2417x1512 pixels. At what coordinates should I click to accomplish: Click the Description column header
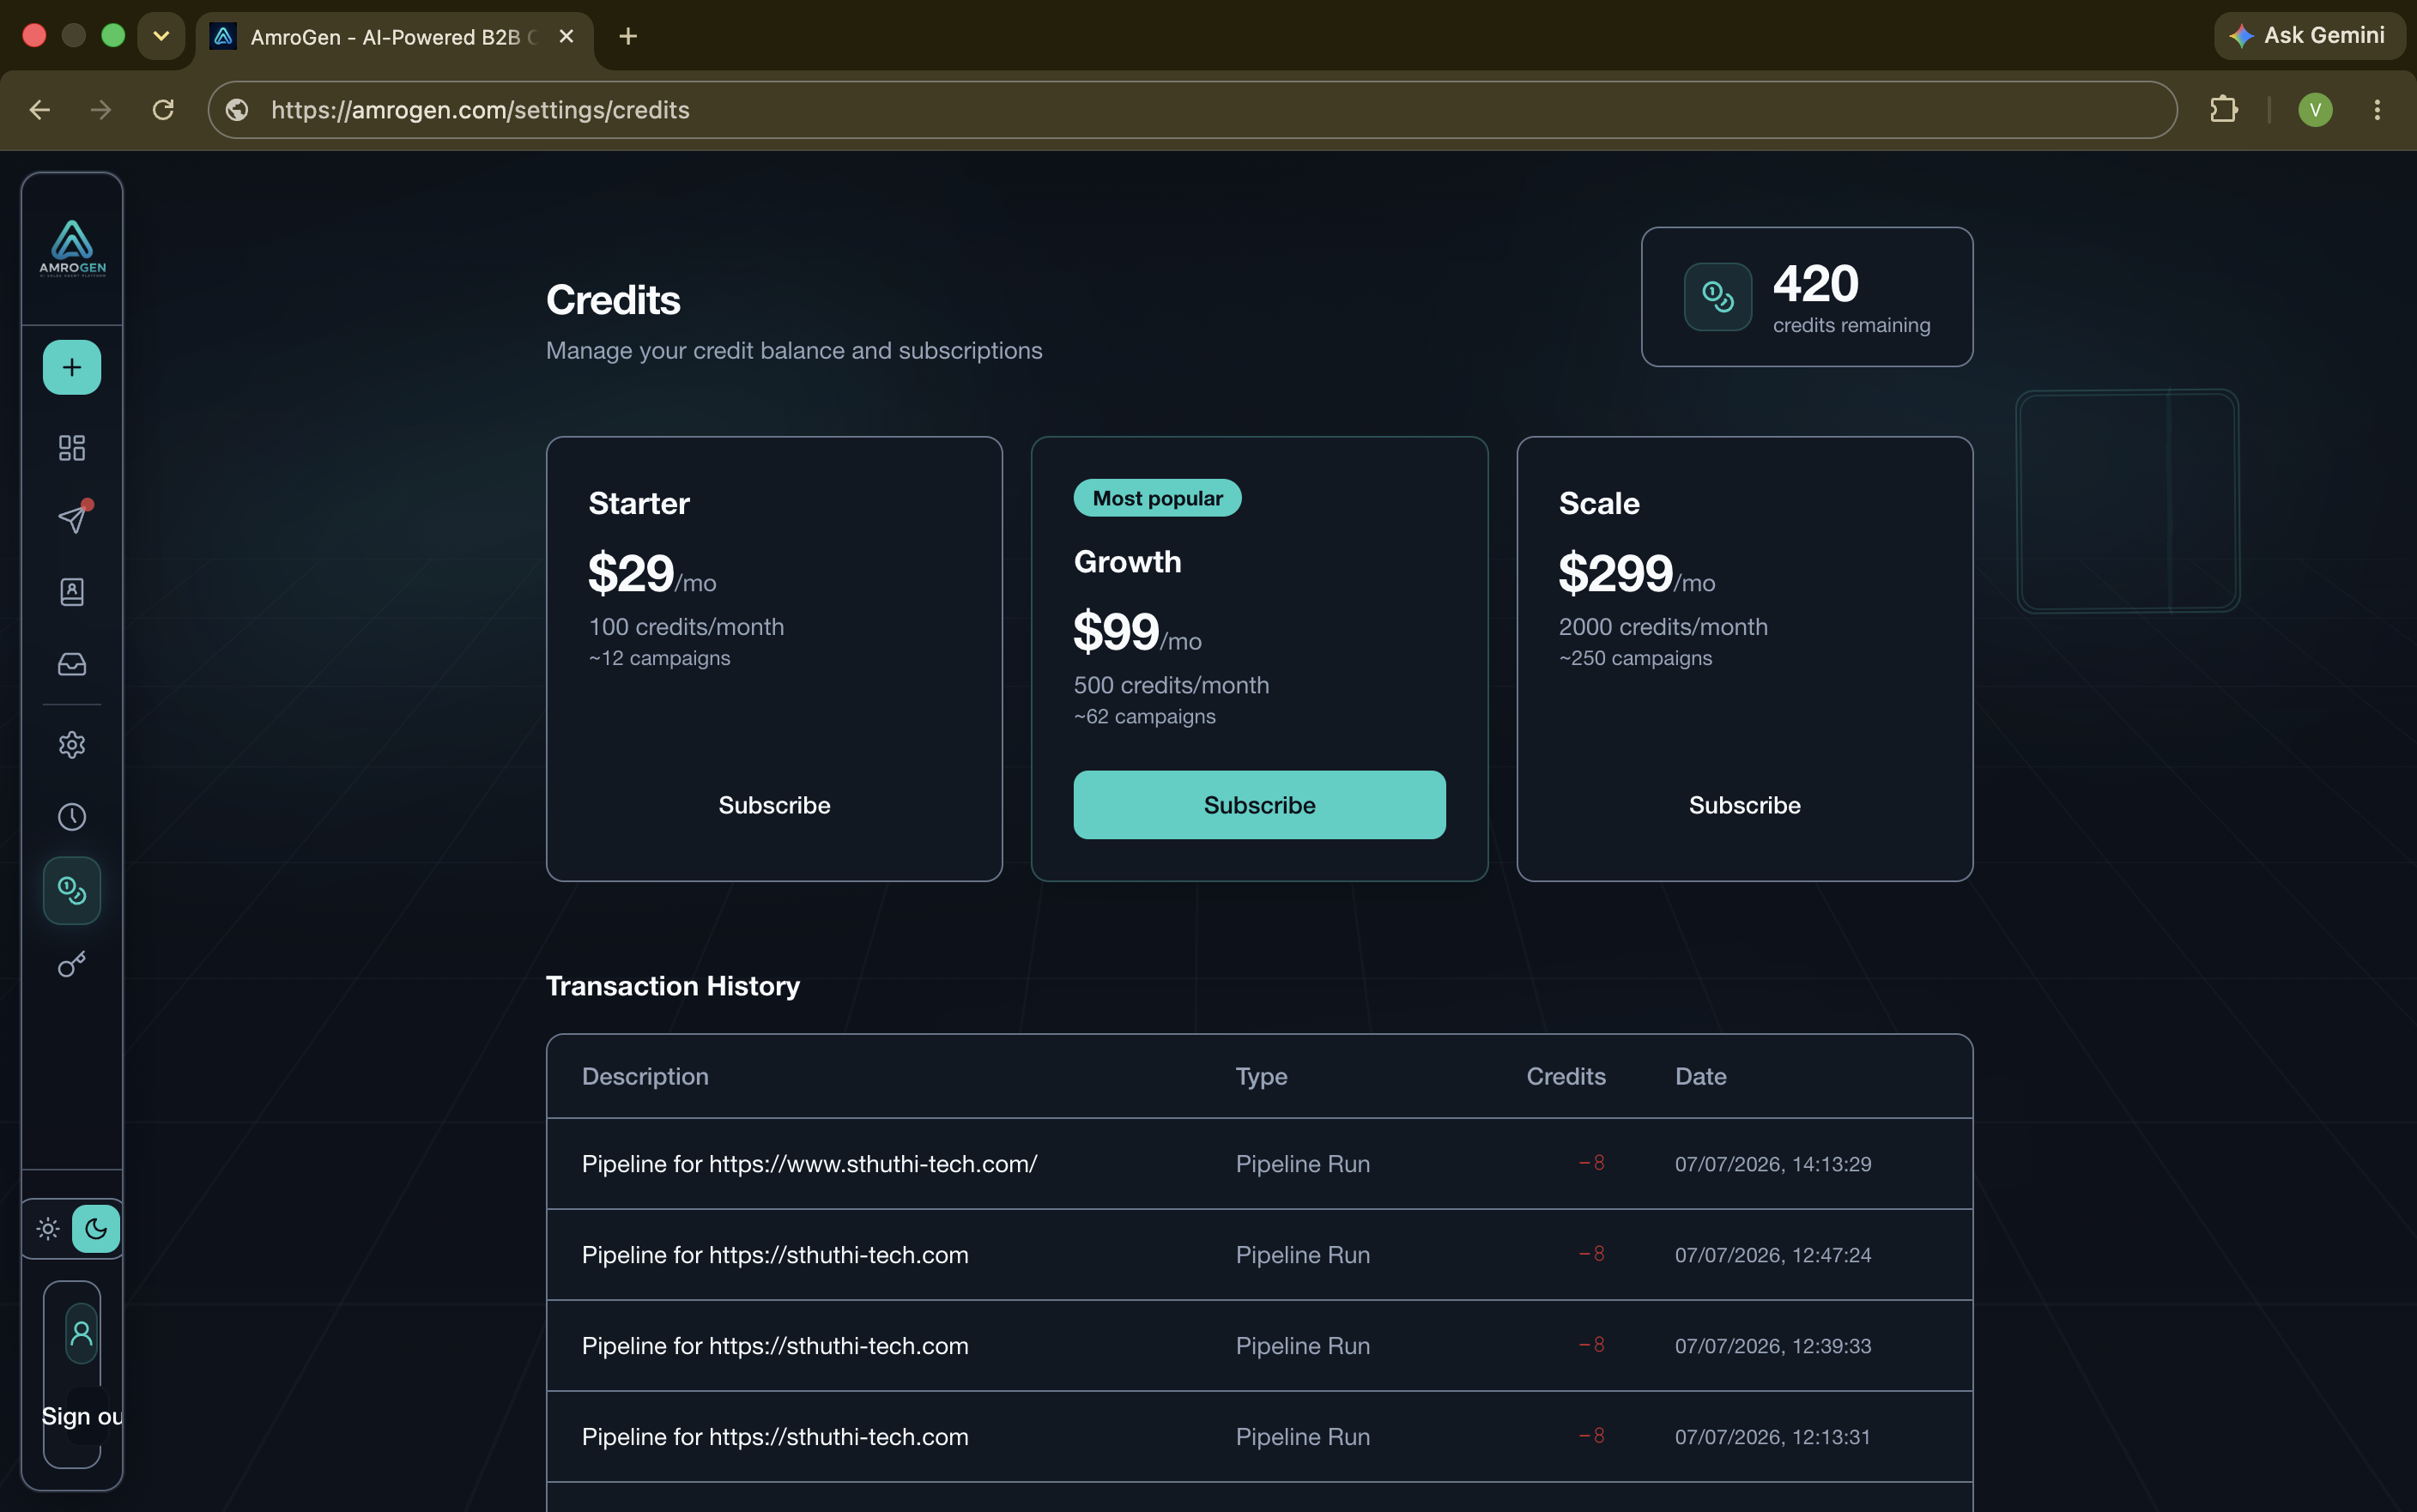[x=645, y=1076]
